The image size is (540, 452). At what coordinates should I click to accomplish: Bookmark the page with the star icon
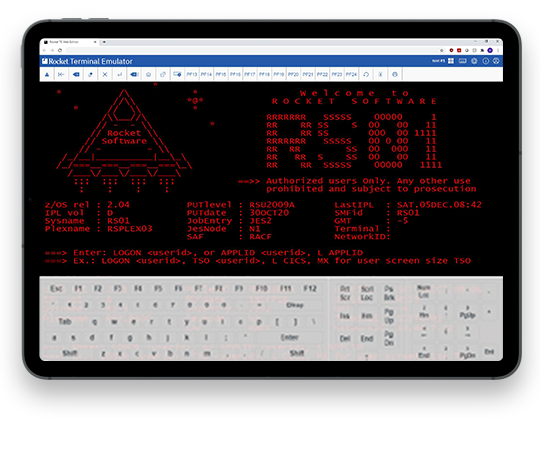(x=442, y=50)
